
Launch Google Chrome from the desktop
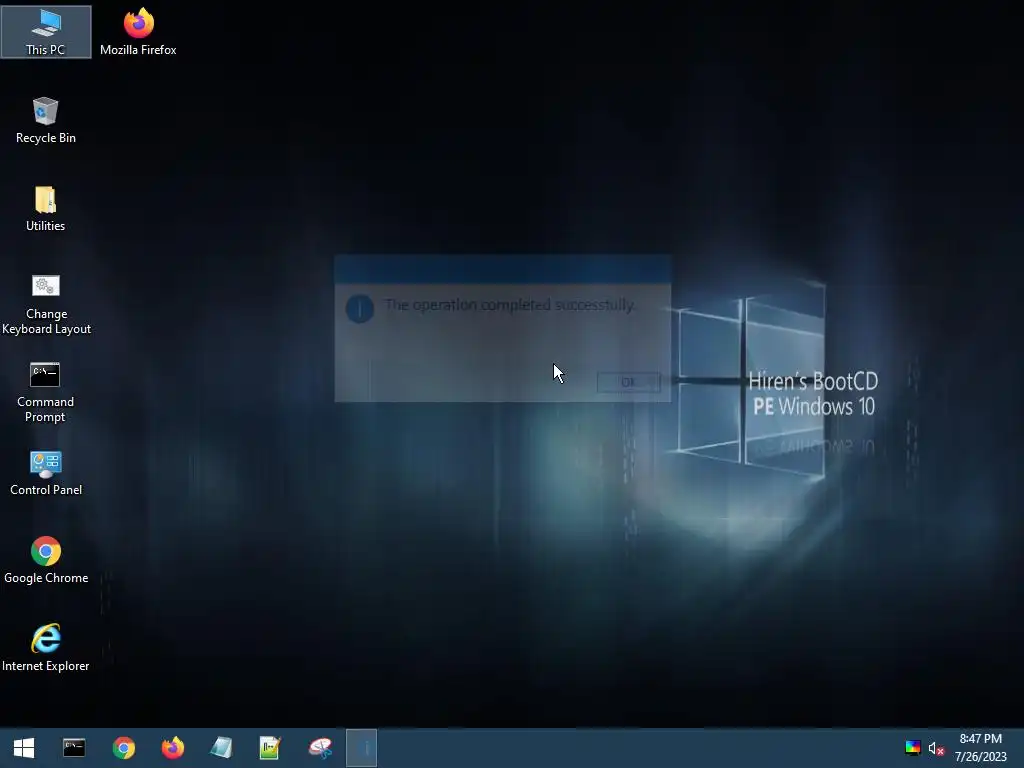coord(46,560)
